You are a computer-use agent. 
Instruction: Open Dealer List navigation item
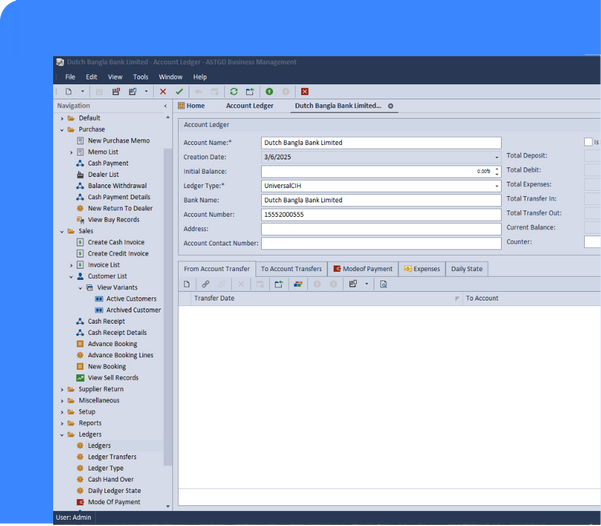[x=103, y=175]
